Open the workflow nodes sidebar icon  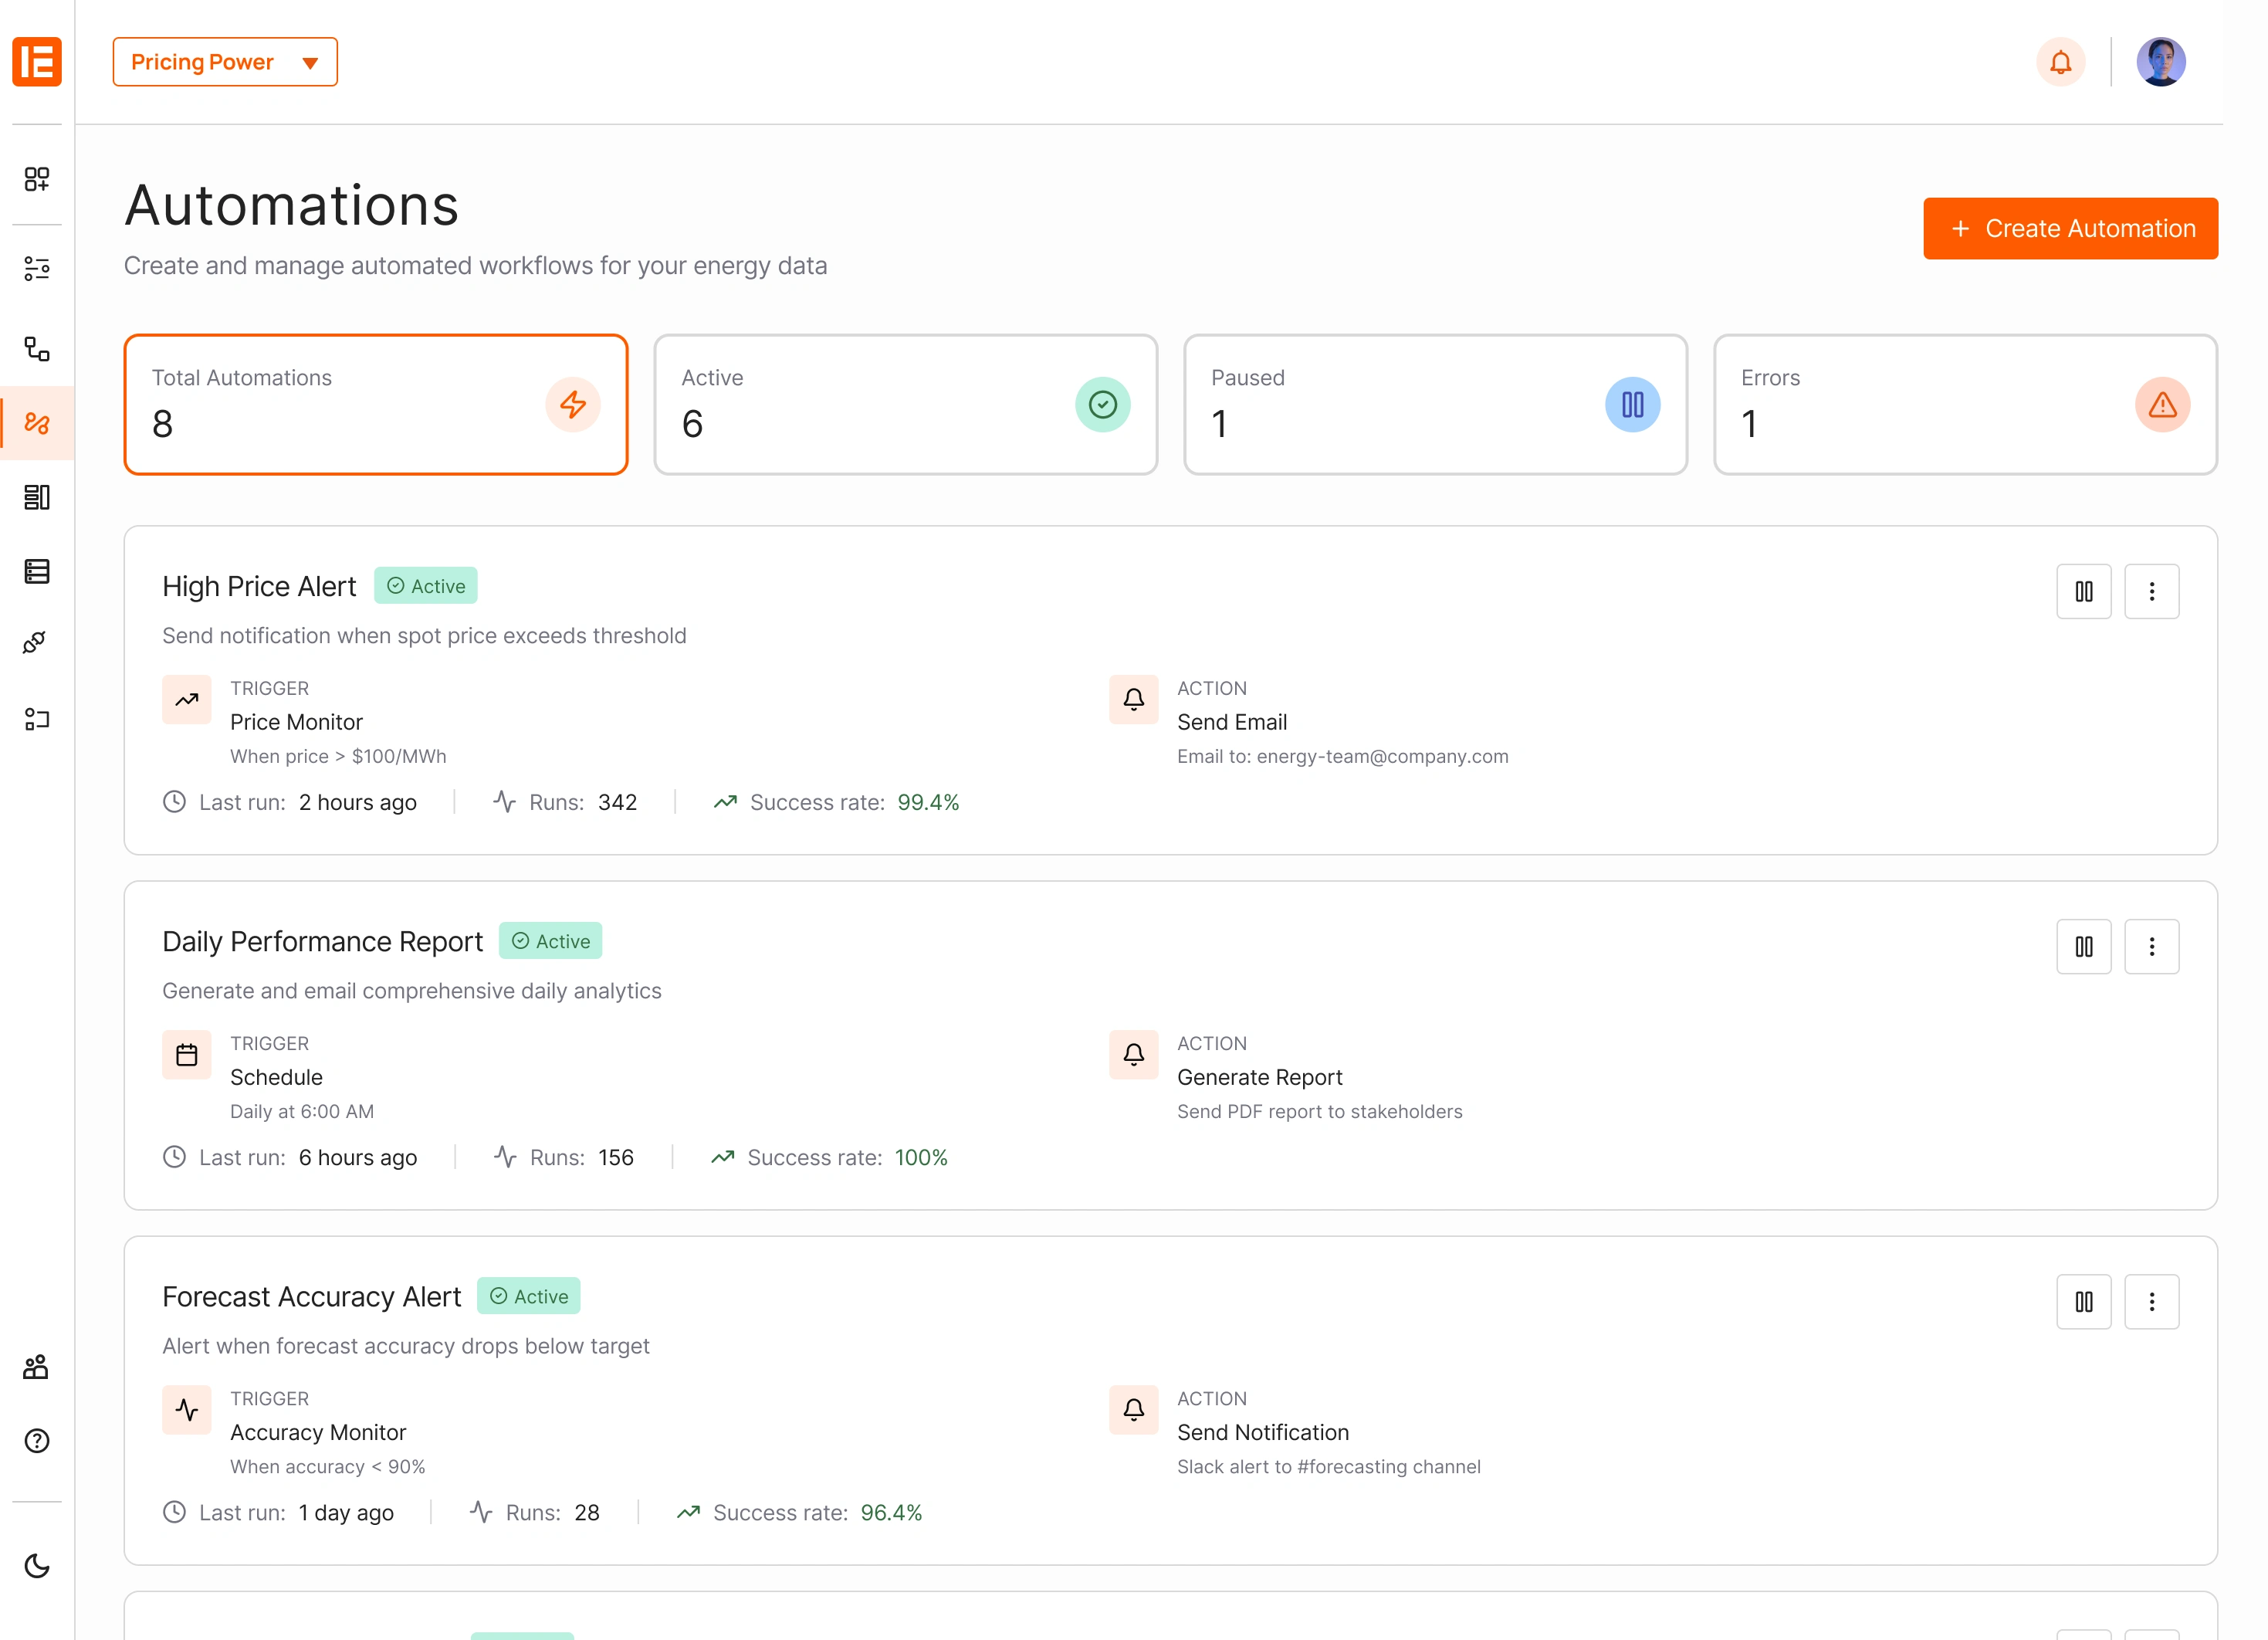point(37,349)
